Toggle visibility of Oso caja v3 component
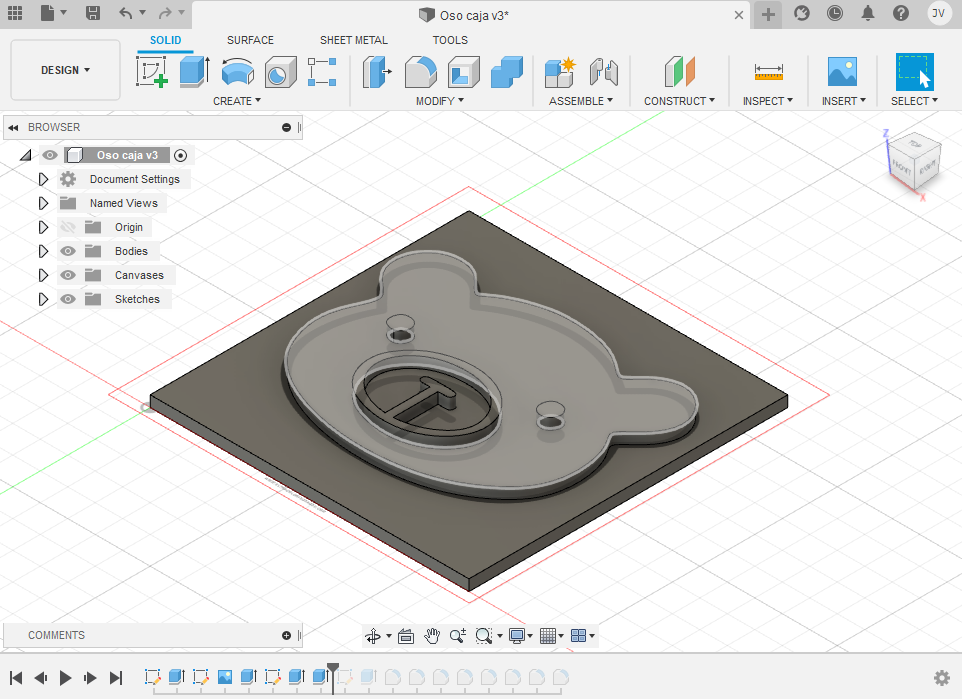Viewport: 962px width, 699px height. click(x=50, y=155)
